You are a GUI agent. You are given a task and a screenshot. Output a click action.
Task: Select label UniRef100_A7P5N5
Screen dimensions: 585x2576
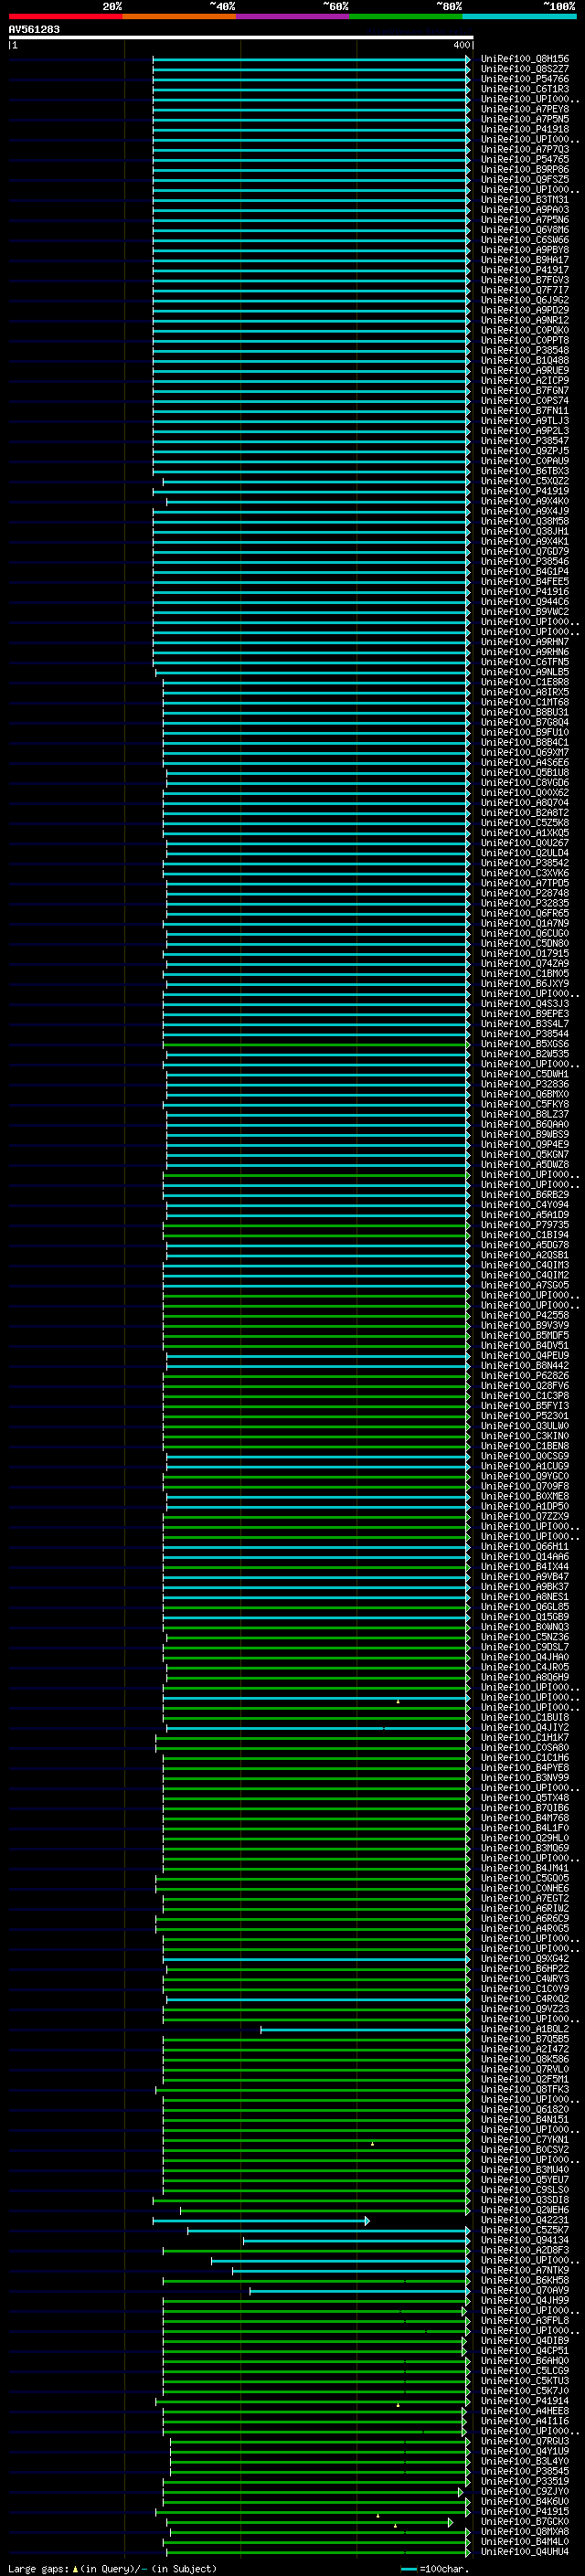pos(524,119)
